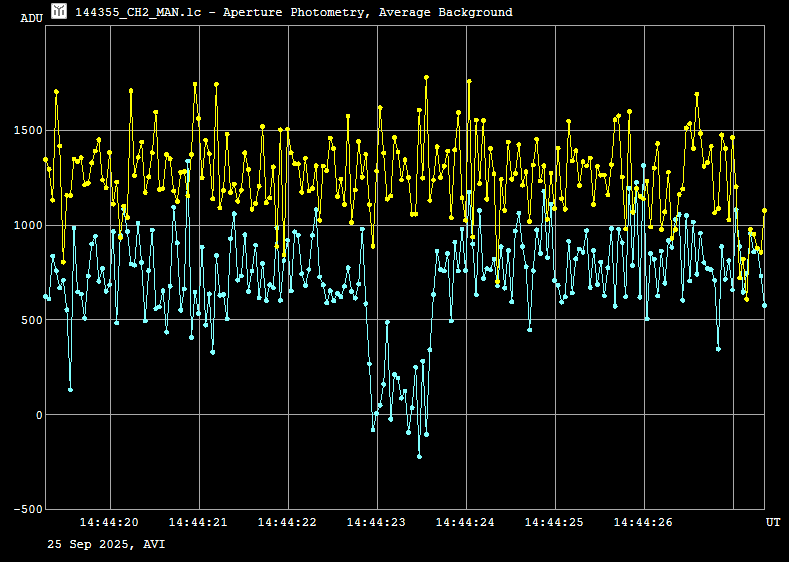Pick the 14:44:24 time axis label
Screen dimensions: 789x562
point(465,522)
